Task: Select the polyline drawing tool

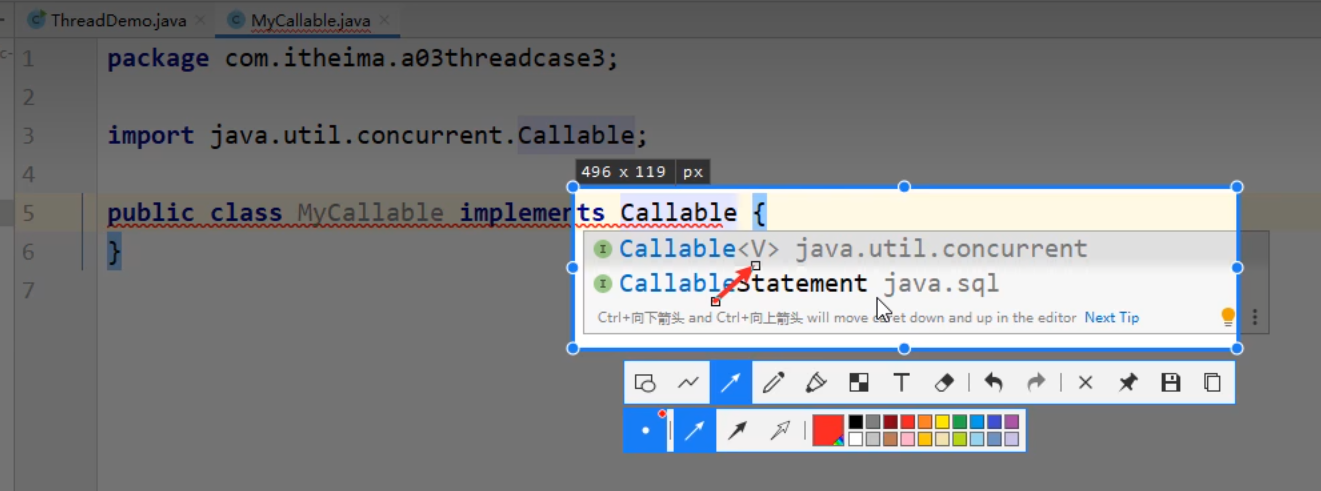Action: pos(688,383)
